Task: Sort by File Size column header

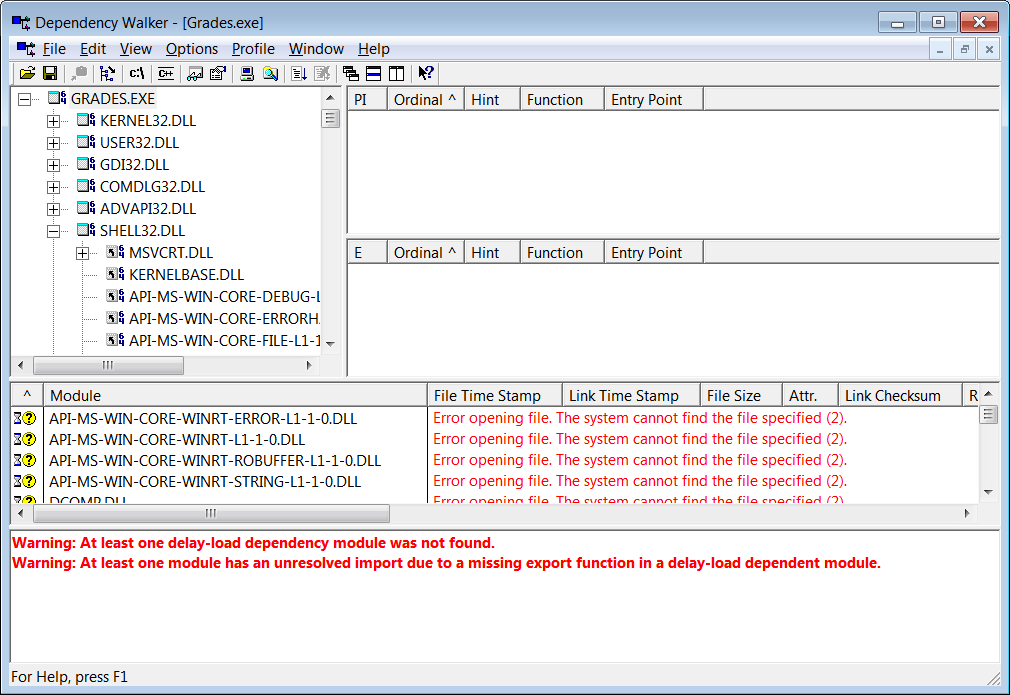Action: (x=741, y=395)
